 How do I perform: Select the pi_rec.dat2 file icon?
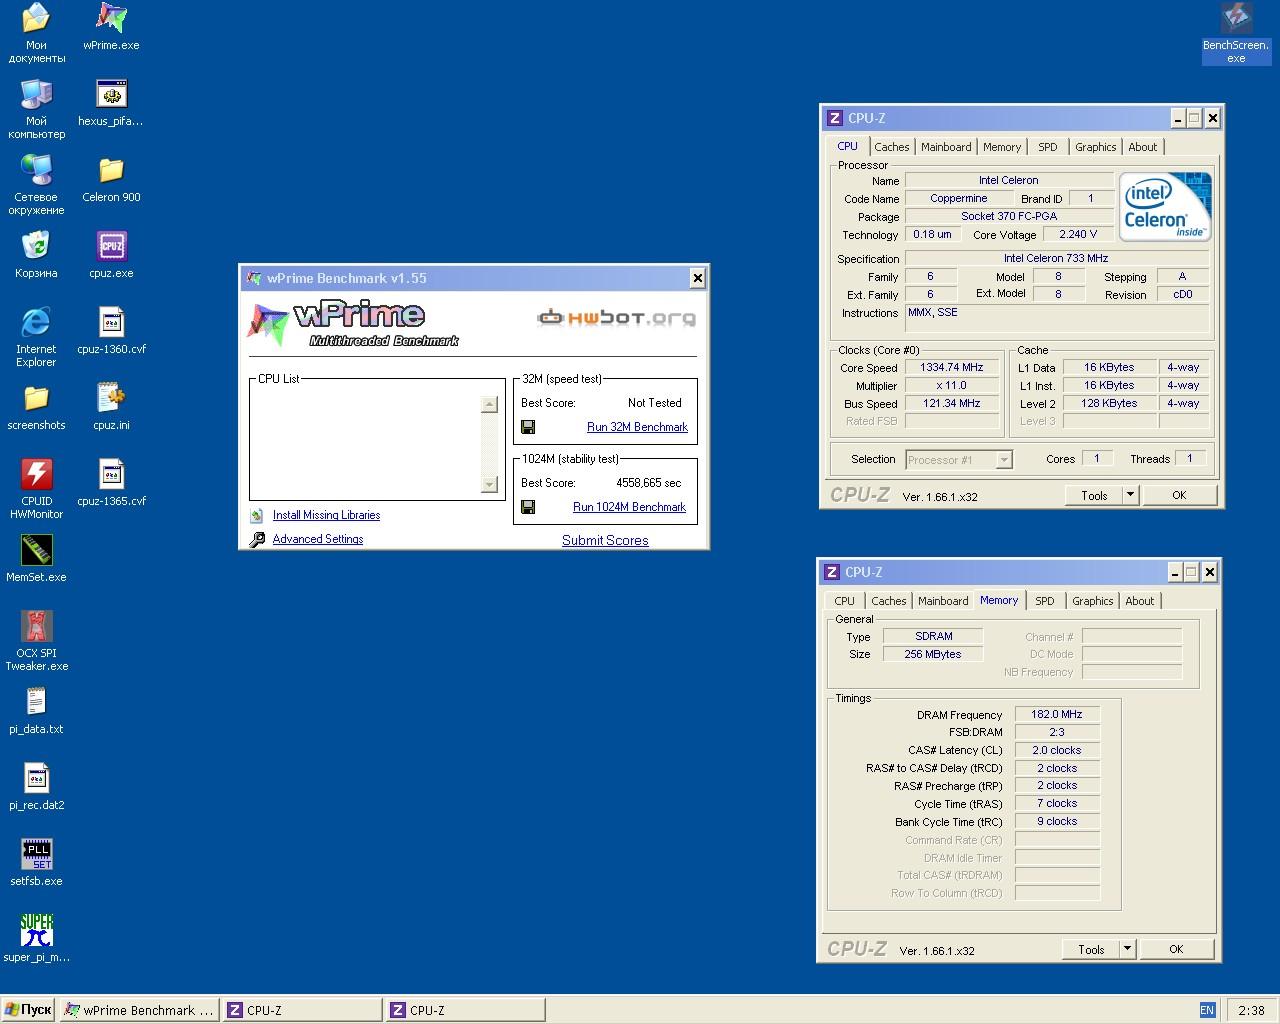coord(36,787)
